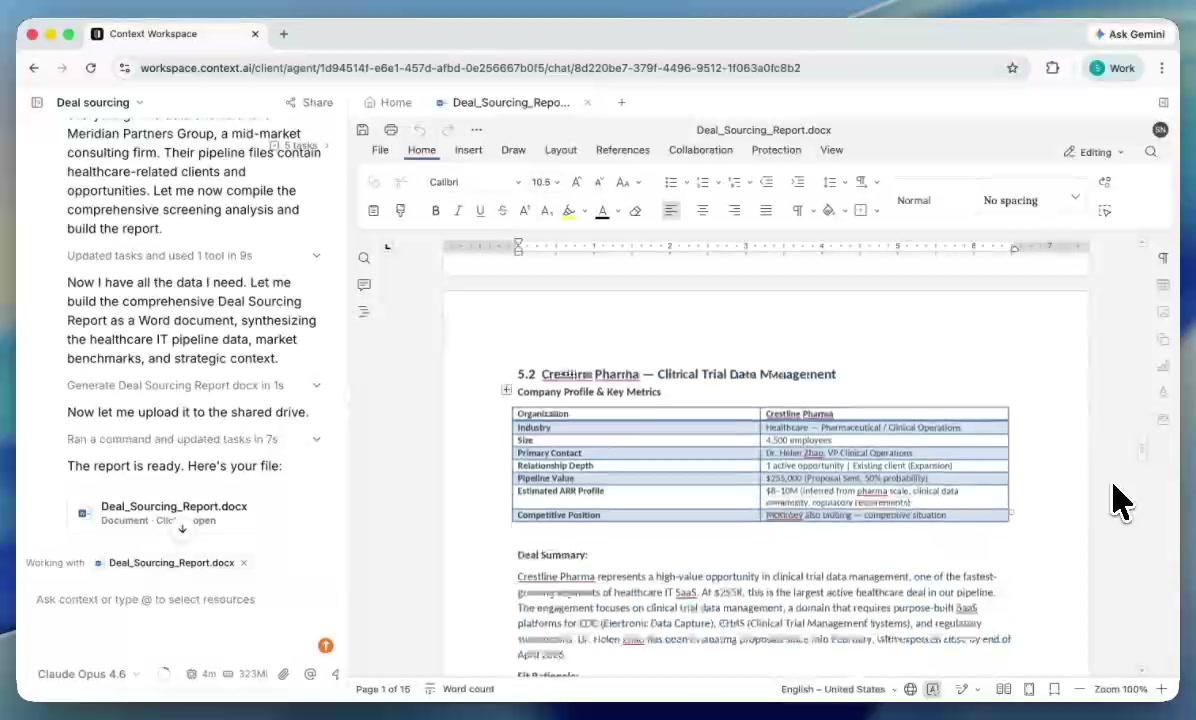Image resolution: width=1196 pixels, height=720 pixels.
Task: Toggle the left sidebar panel icon
Action: [37, 102]
